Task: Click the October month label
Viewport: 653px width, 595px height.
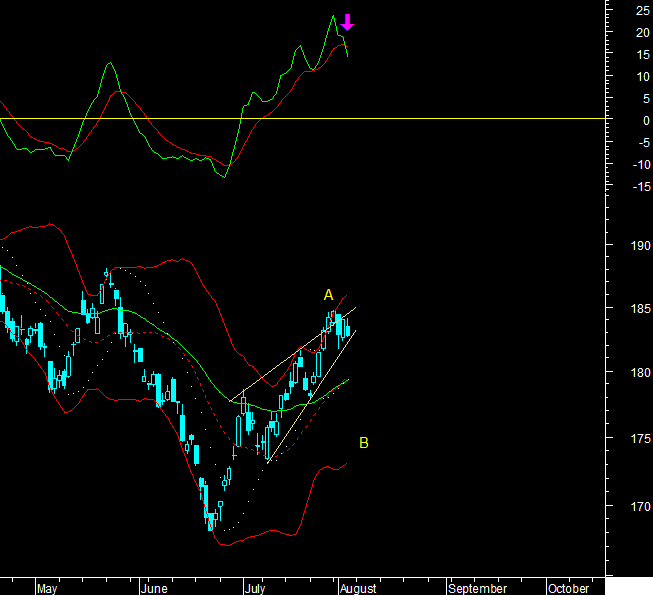Action: [568, 589]
